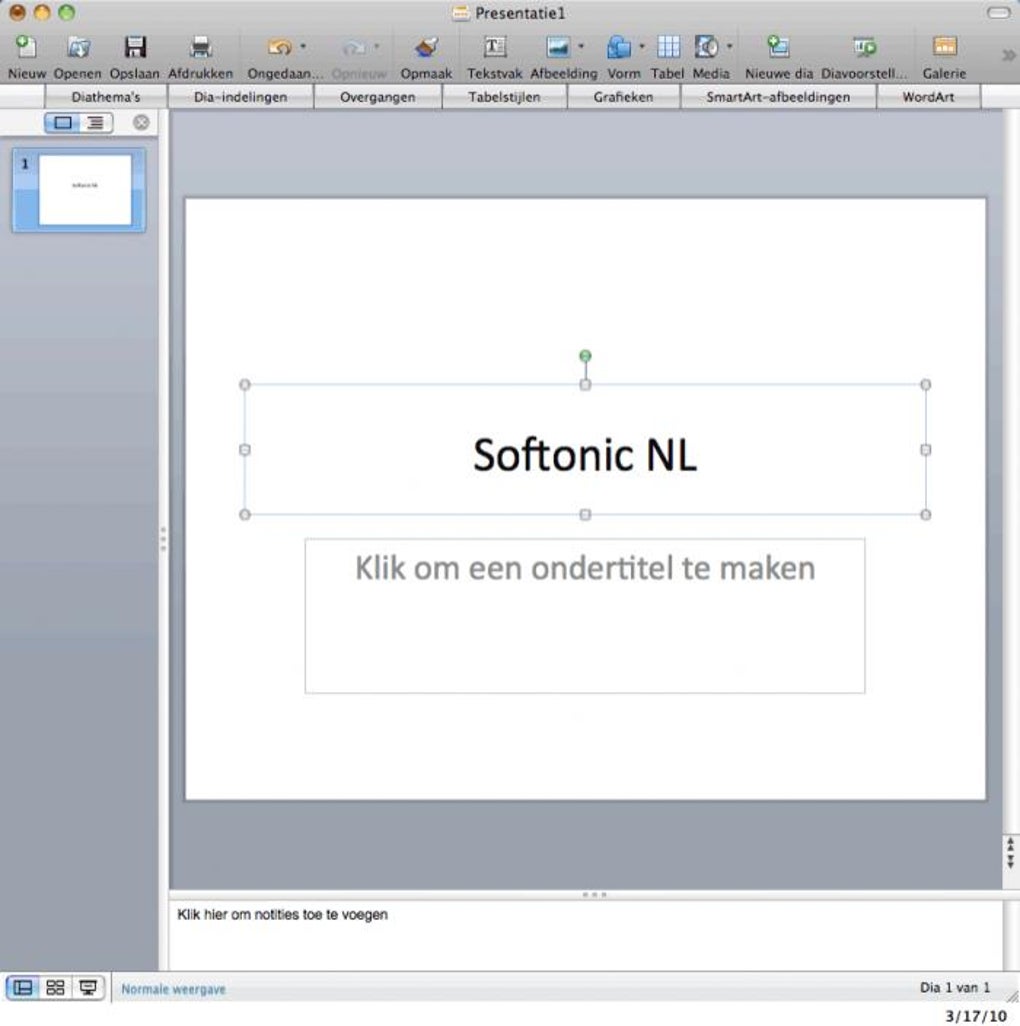Viewport: 1020px width, 1026px height.
Task: Click the subtitle placeholder Klik om een ondertitel
Action: (x=585, y=568)
